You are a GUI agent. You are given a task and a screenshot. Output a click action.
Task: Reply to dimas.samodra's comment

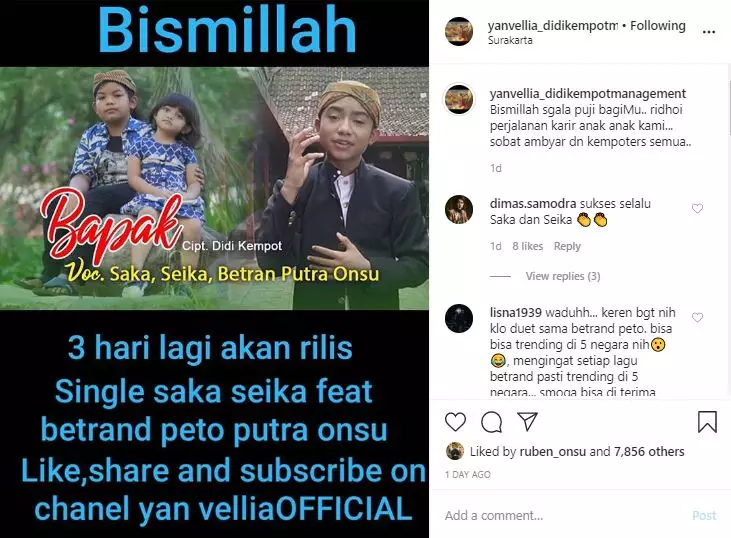567,246
